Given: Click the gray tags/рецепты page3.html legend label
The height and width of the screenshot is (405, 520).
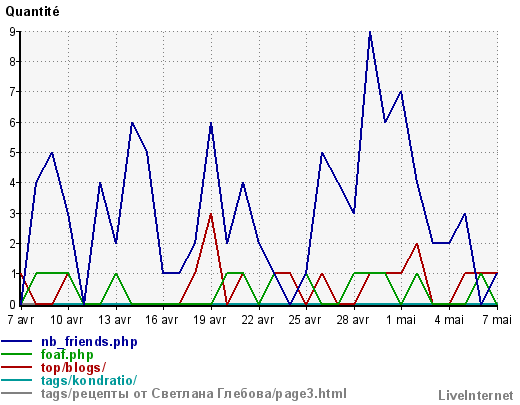Looking at the screenshot, I should (194, 394).
